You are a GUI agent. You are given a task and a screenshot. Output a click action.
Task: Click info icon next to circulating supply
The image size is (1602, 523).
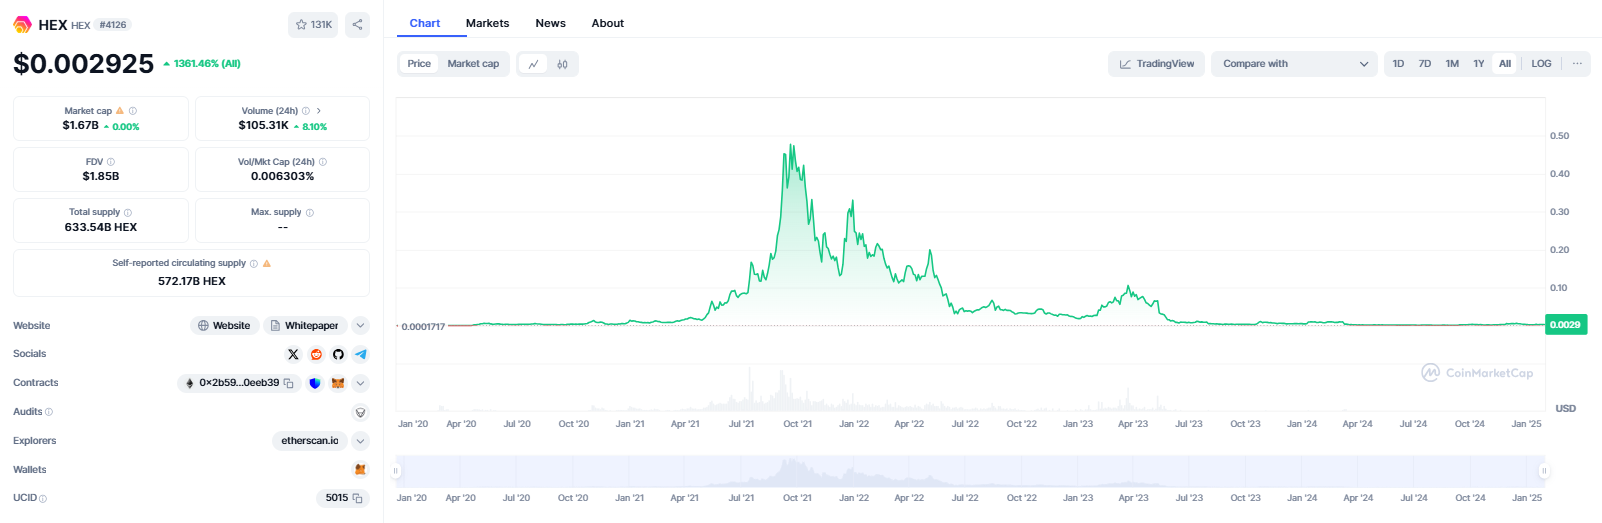tap(254, 264)
